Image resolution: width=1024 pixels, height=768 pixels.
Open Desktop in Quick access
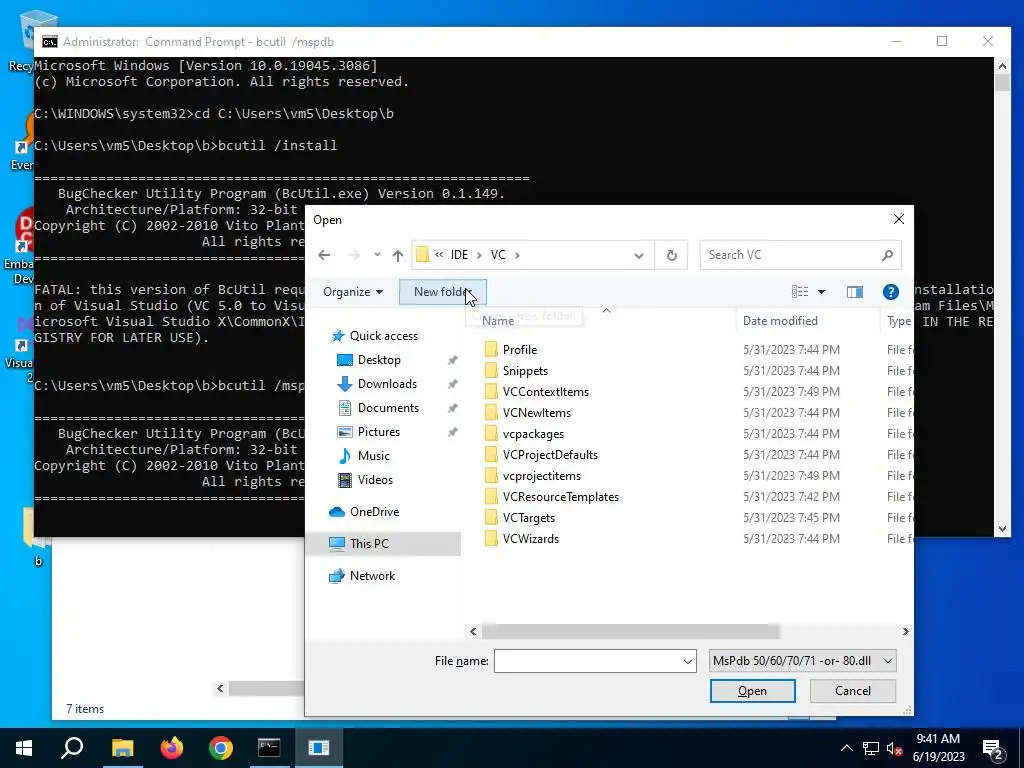(x=379, y=360)
